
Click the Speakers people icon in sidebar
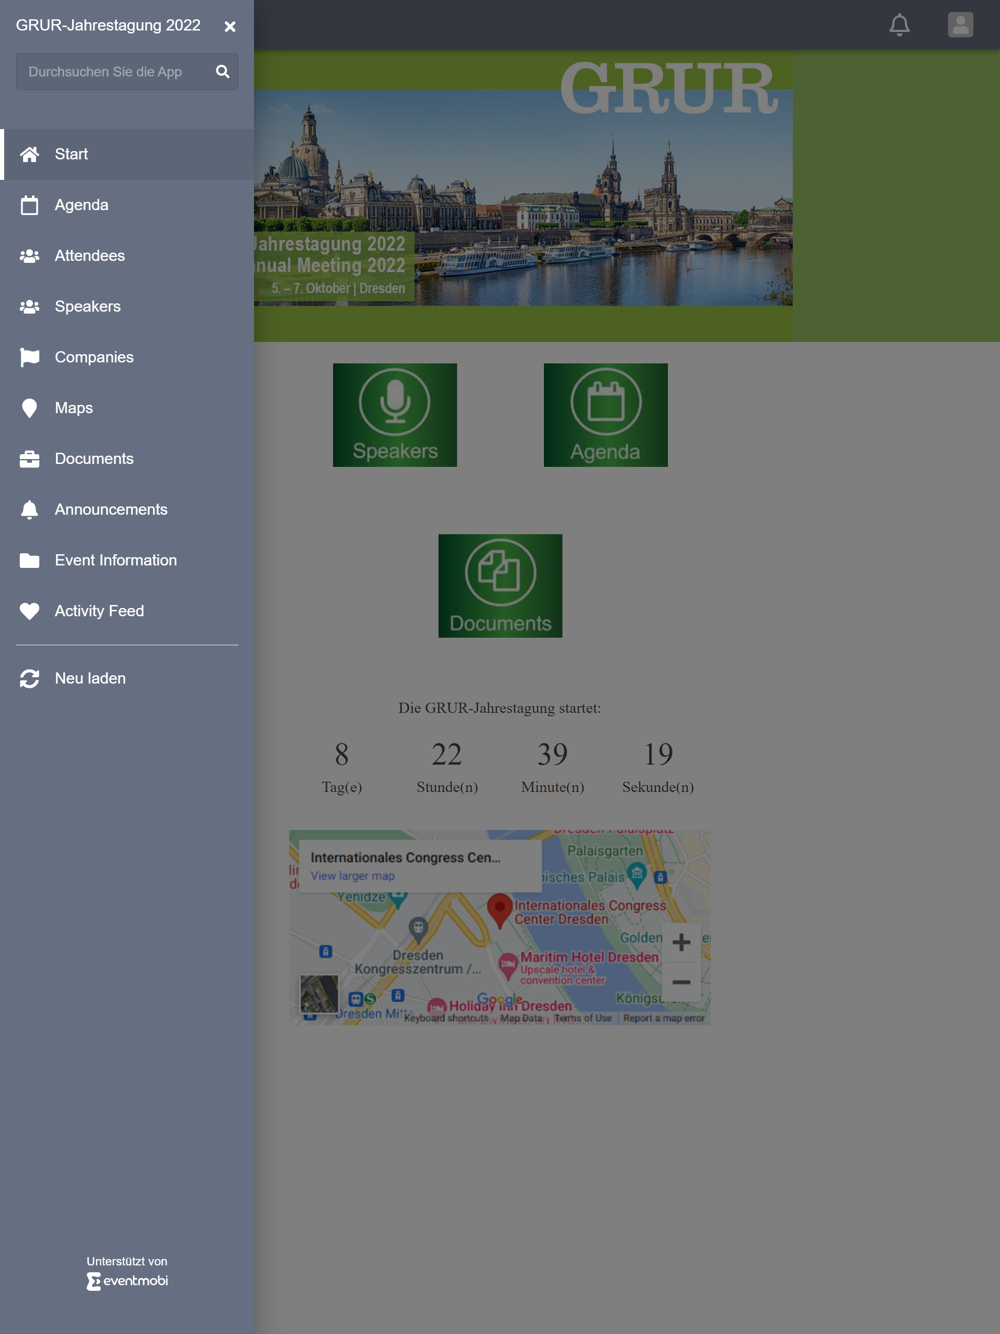[x=30, y=307]
